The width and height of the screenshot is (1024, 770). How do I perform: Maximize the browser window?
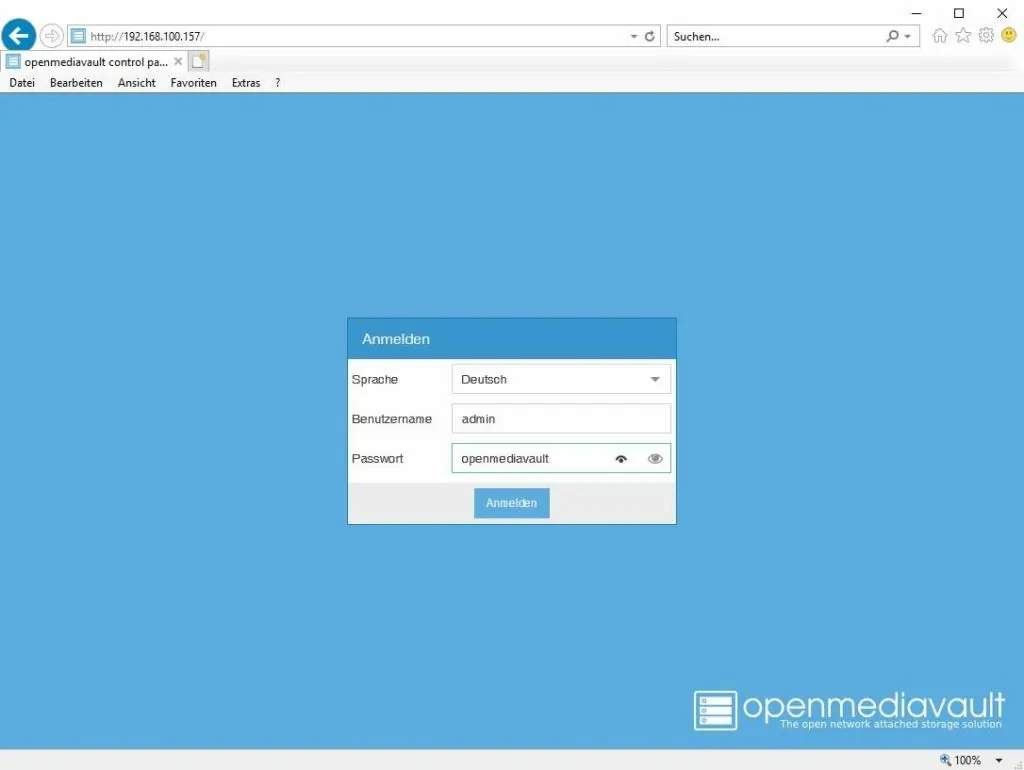pos(959,13)
